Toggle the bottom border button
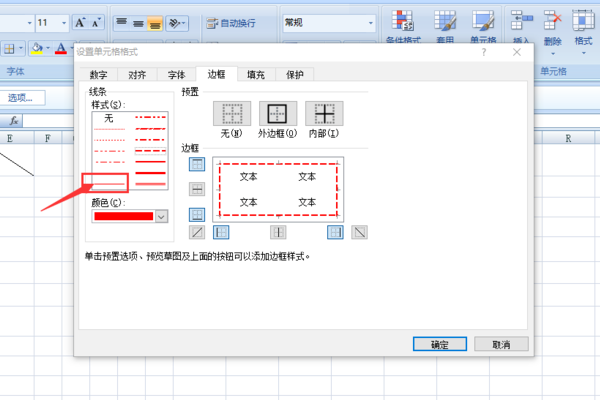Screen dimensions: 600x400 (197, 214)
